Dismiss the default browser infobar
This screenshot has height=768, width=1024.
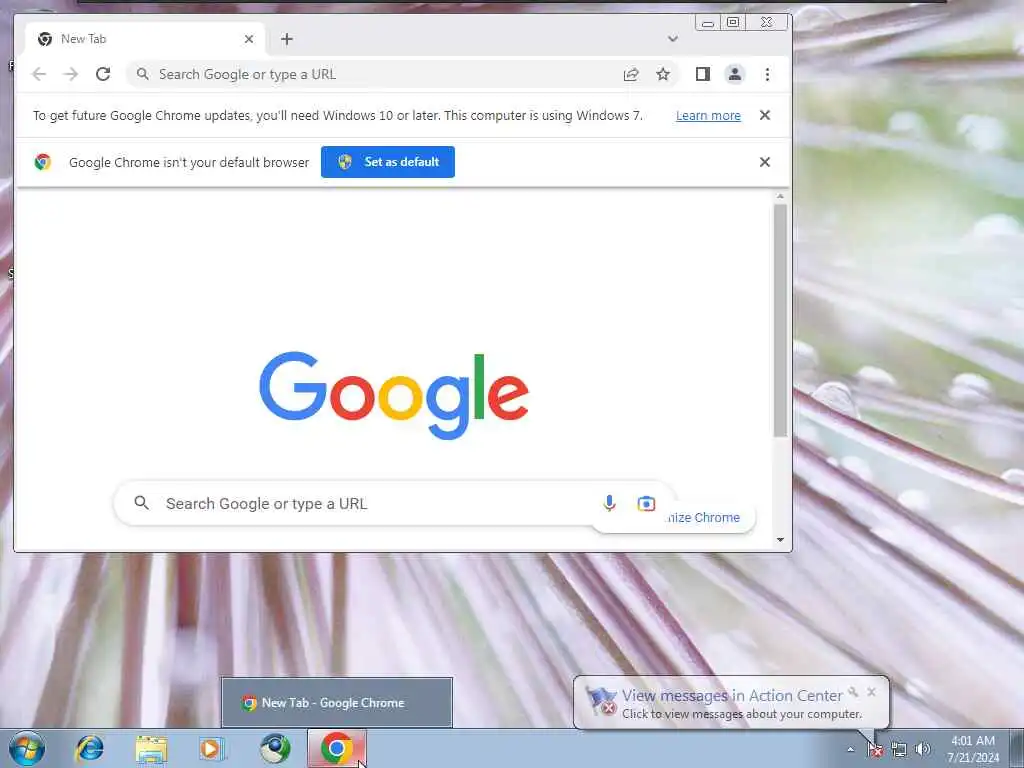pyautogui.click(x=765, y=162)
